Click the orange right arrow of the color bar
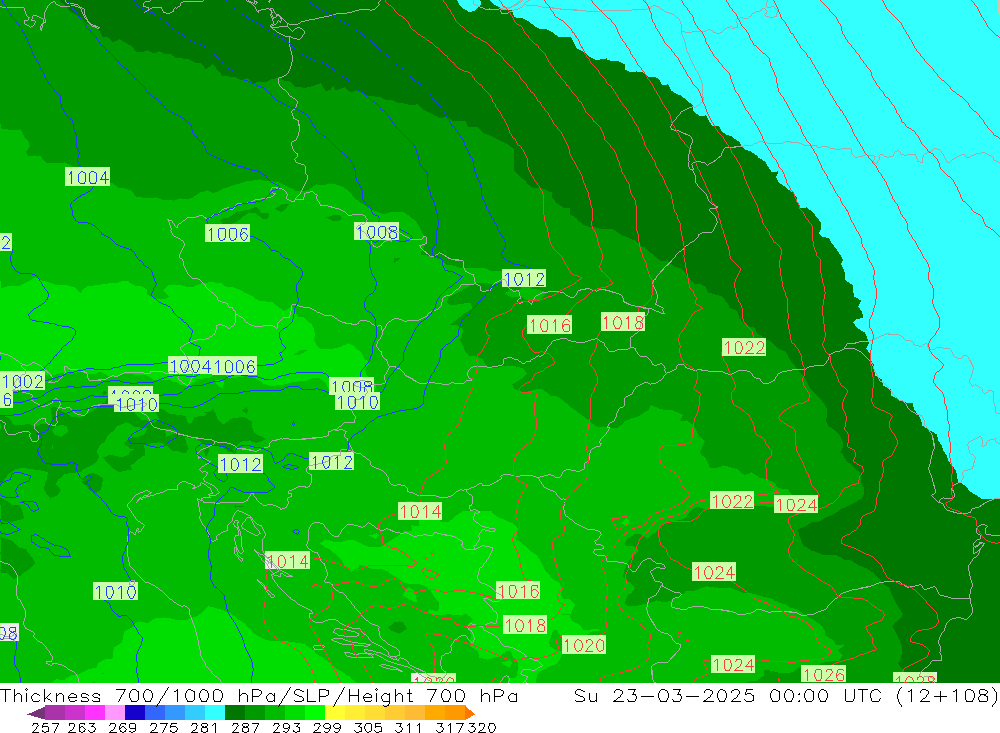The width and height of the screenshot is (1000, 733). point(469,713)
